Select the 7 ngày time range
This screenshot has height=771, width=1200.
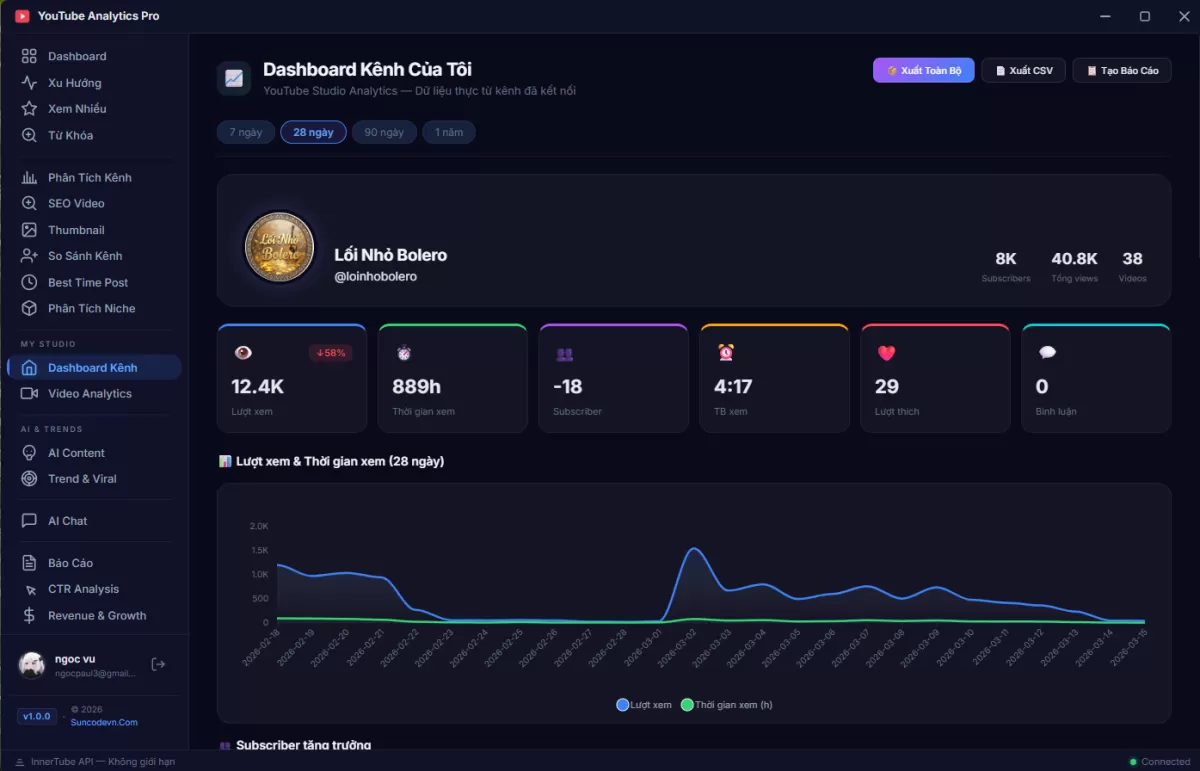[x=245, y=131]
